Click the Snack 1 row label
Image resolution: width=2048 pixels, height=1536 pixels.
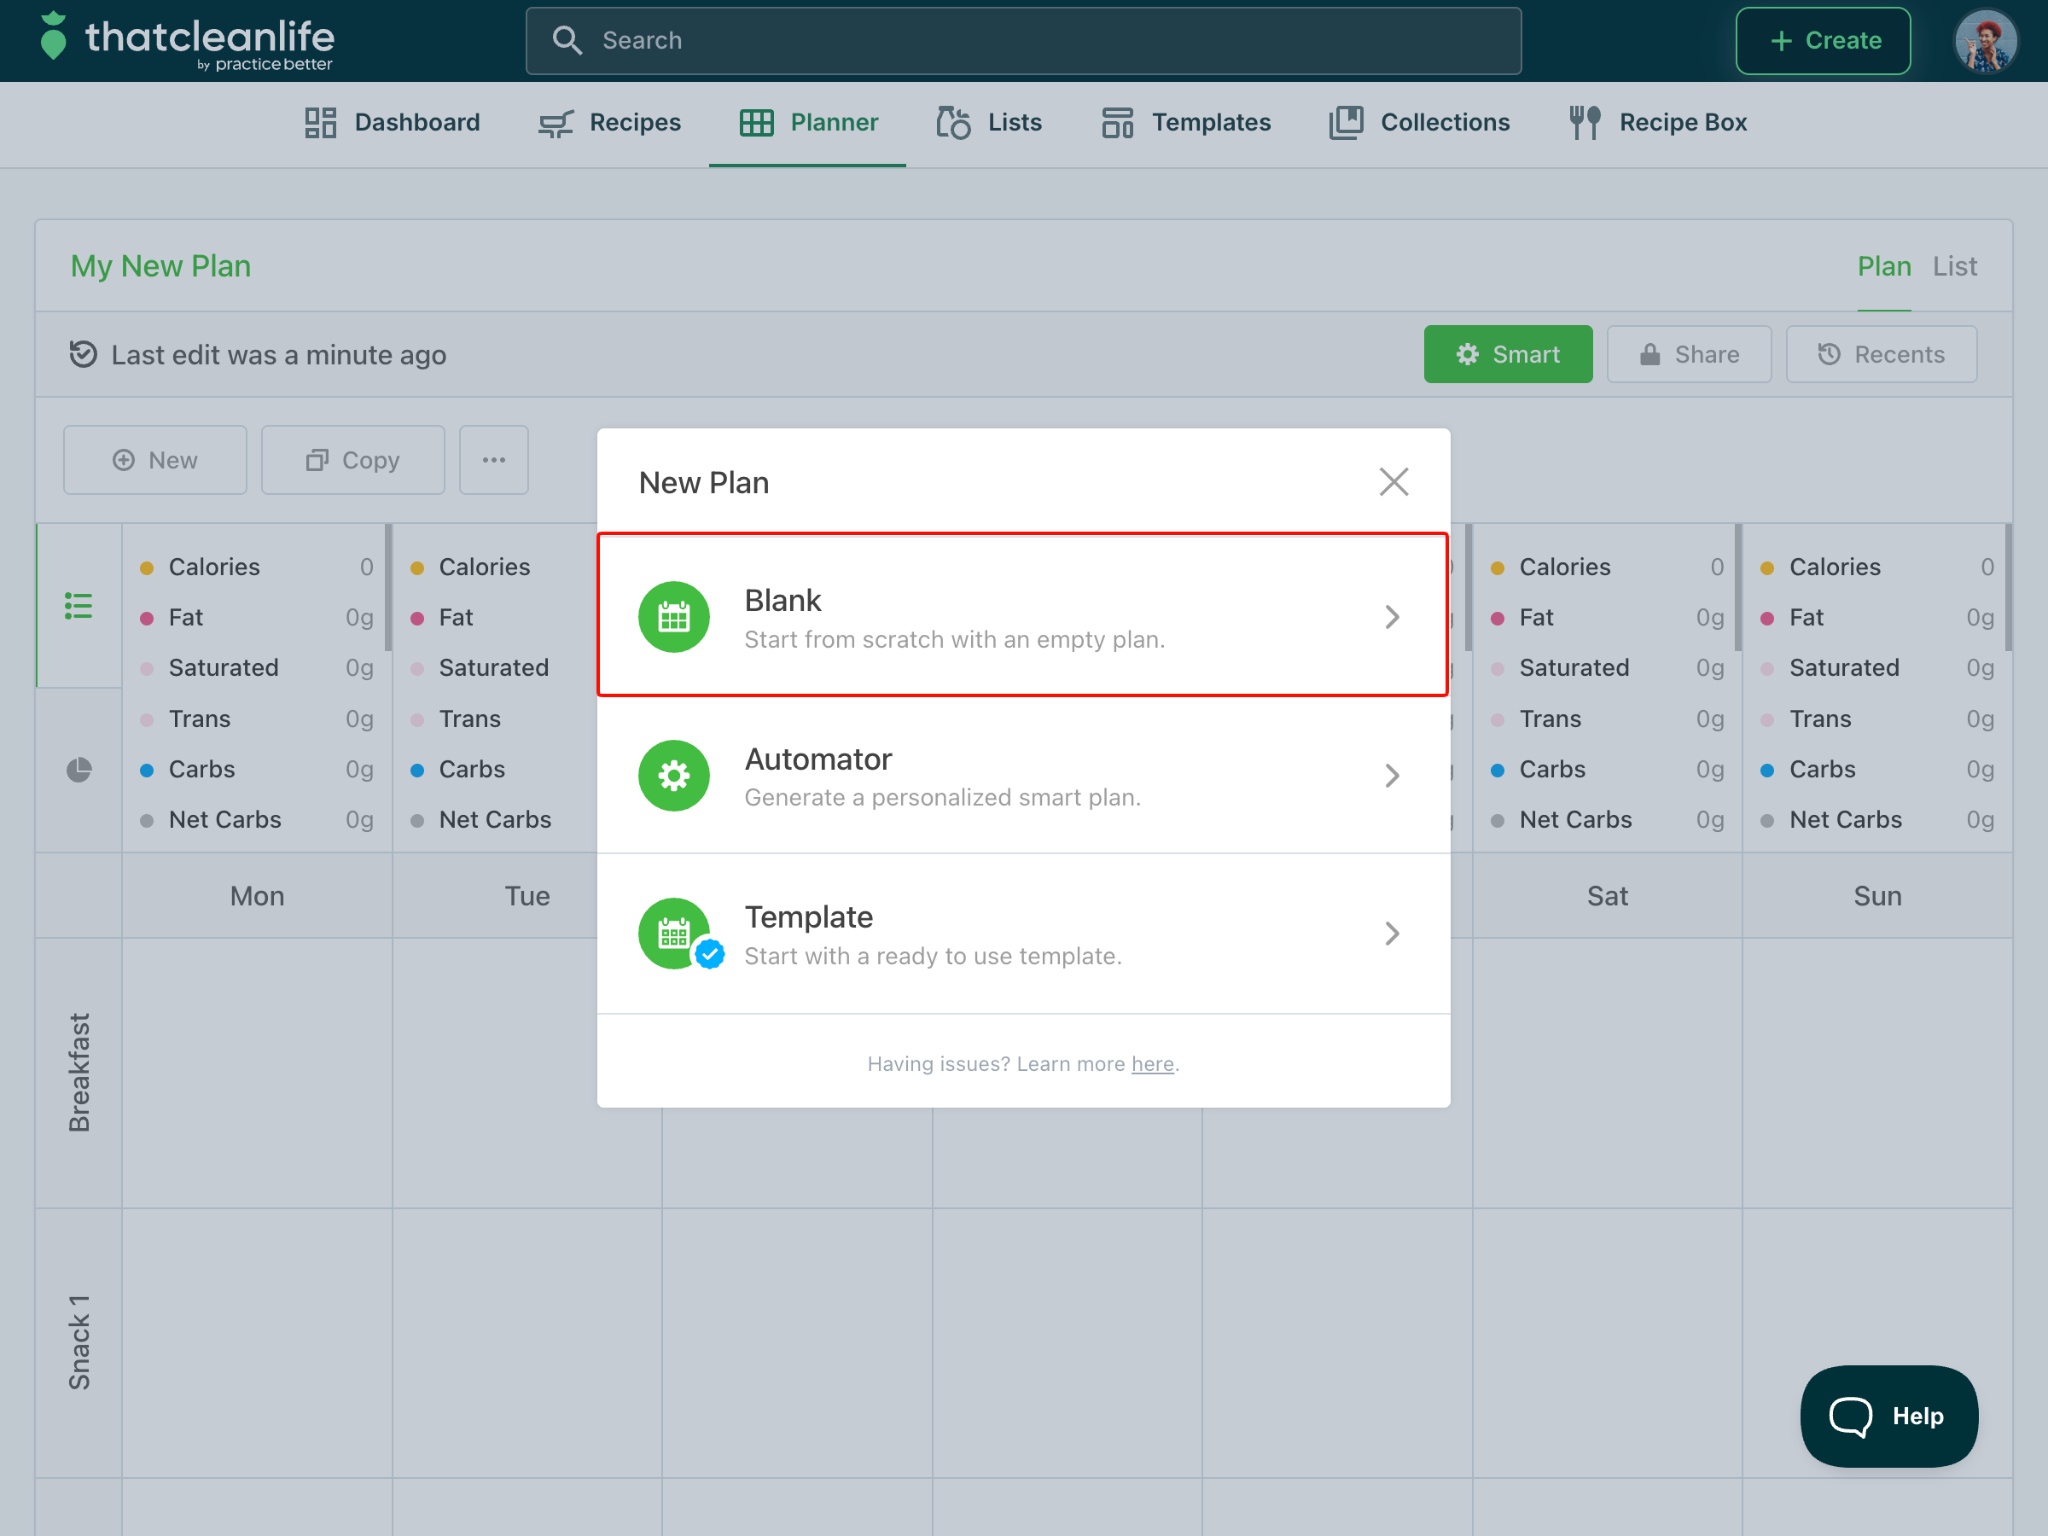[79, 1342]
